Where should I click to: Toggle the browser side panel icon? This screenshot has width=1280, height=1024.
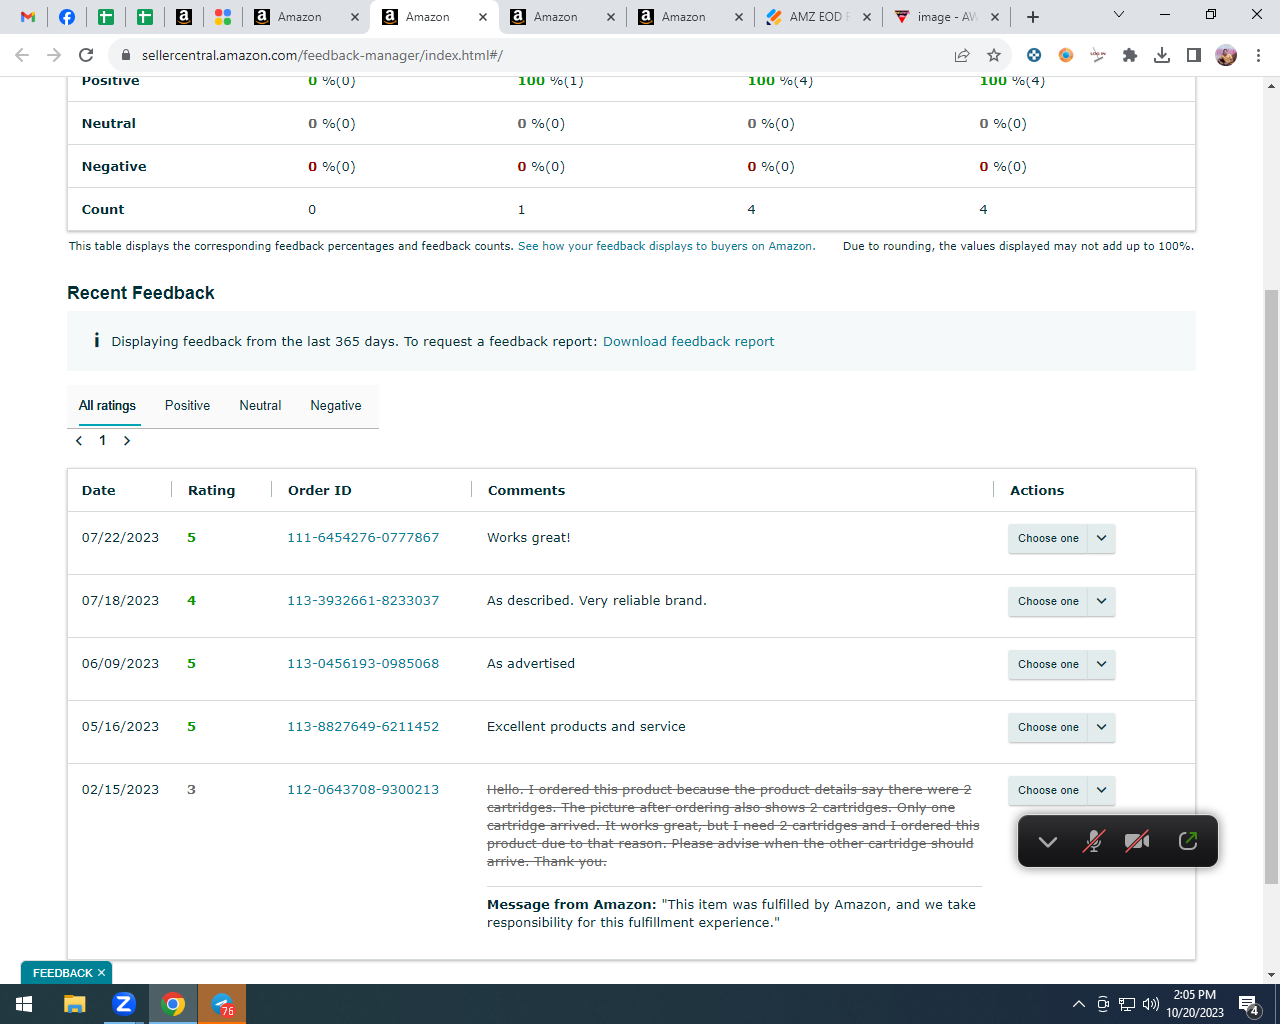pyautogui.click(x=1194, y=55)
